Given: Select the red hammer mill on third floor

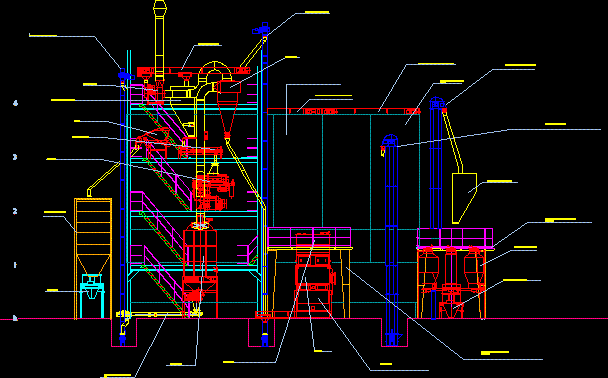Looking at the screenshot, I should [213, 192].
